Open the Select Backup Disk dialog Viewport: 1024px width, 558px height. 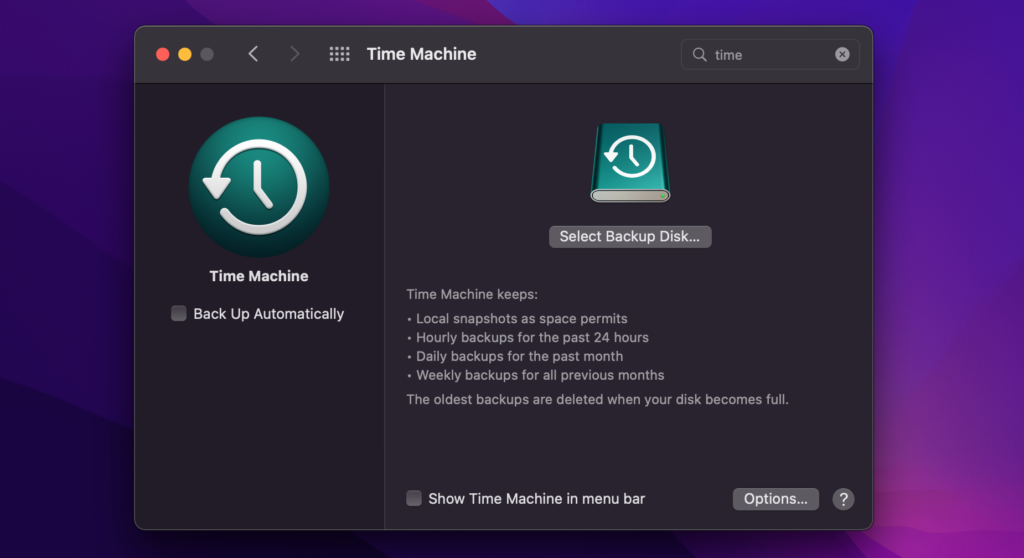[630, 237]
